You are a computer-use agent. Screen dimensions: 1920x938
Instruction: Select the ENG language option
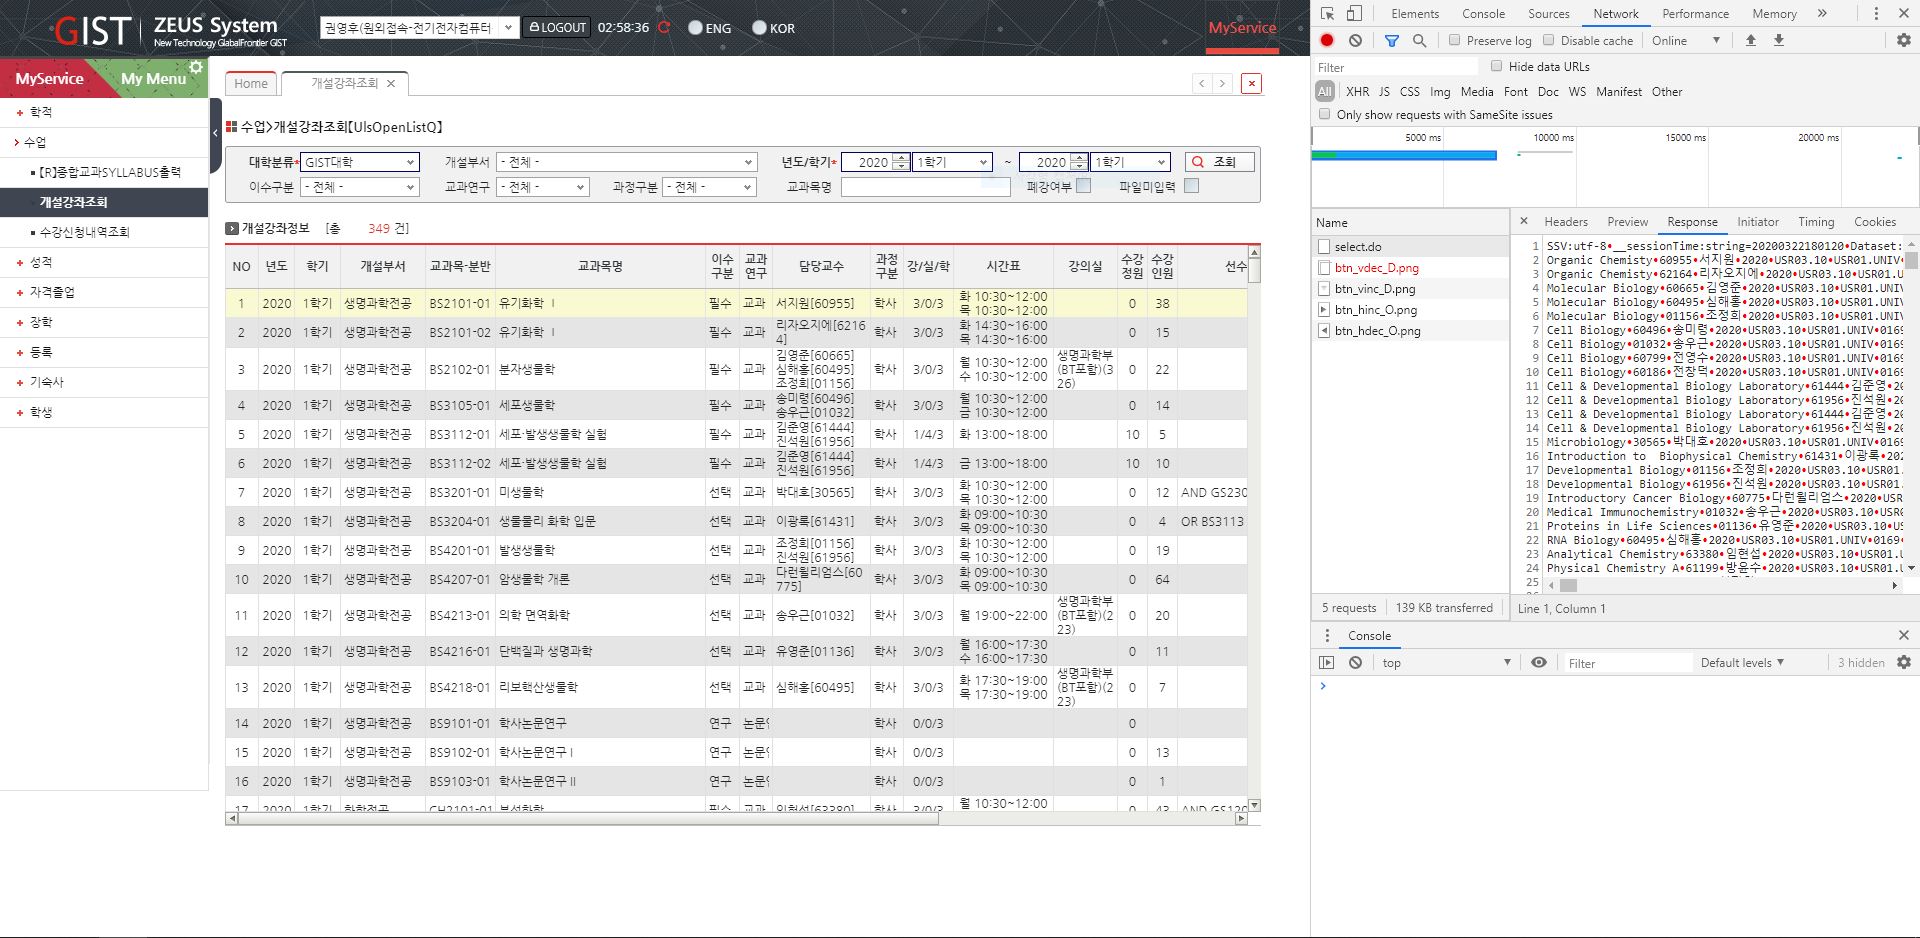pos(696,28)
